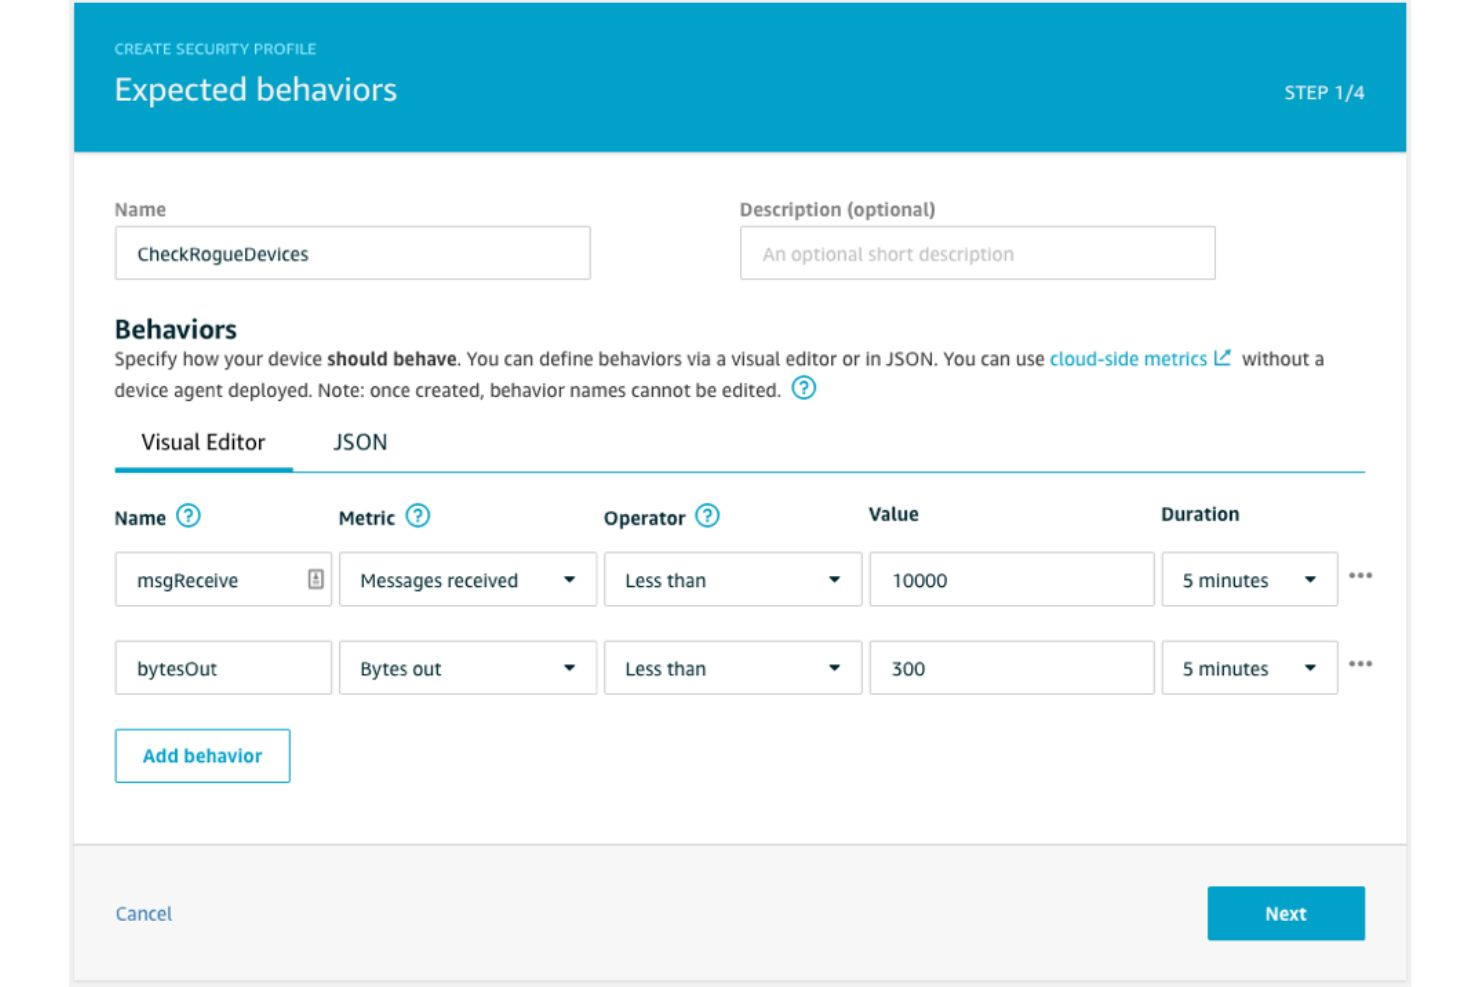Click help icon next to Name column
This screenshot has height=987, width=1480.
pos(188,516)
